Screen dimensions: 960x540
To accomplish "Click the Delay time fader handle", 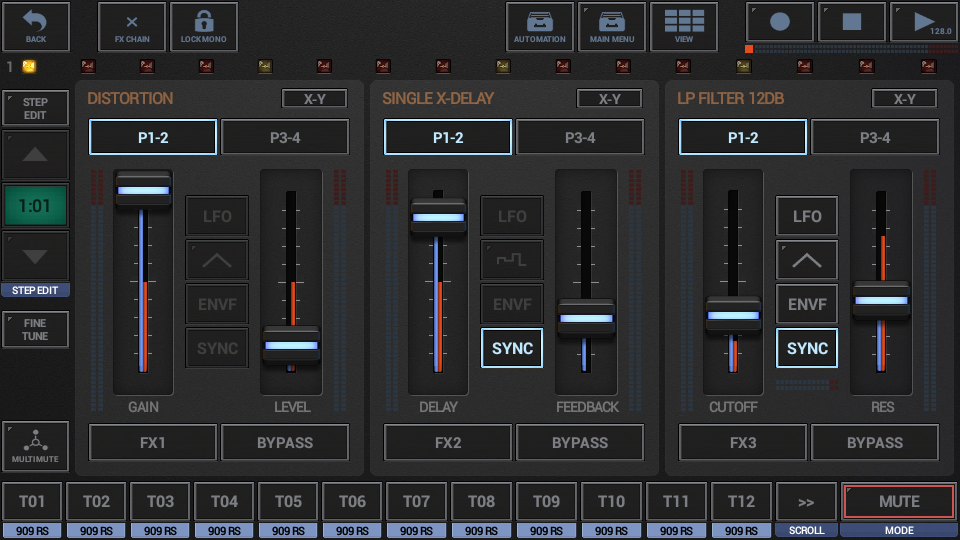I will (438, 217).
